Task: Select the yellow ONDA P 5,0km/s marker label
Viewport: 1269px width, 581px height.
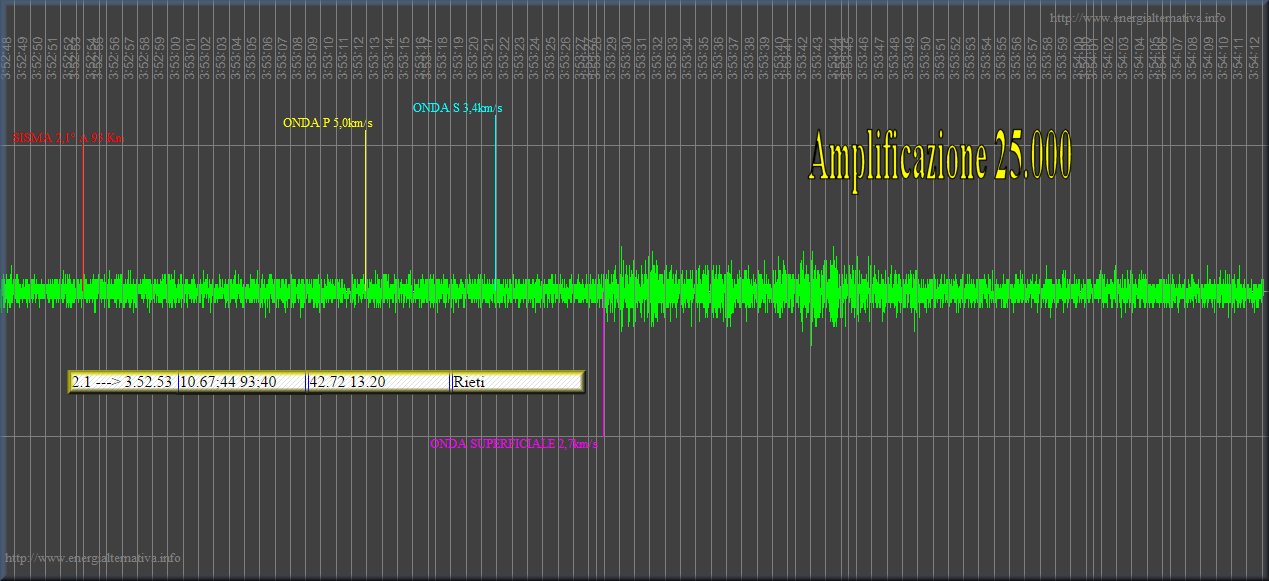Action: 328,123
